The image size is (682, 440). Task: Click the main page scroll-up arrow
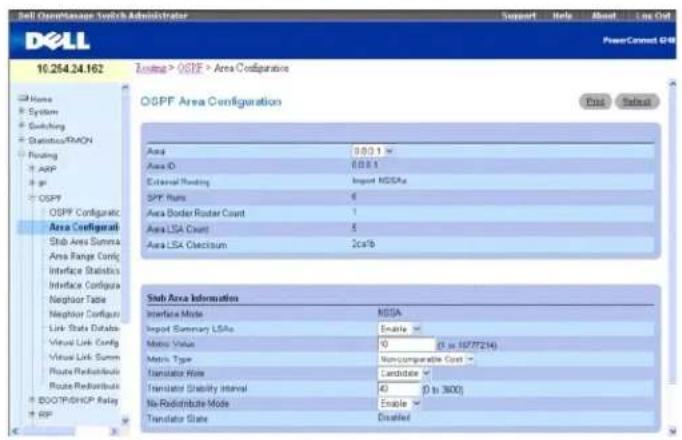(672, 83)
